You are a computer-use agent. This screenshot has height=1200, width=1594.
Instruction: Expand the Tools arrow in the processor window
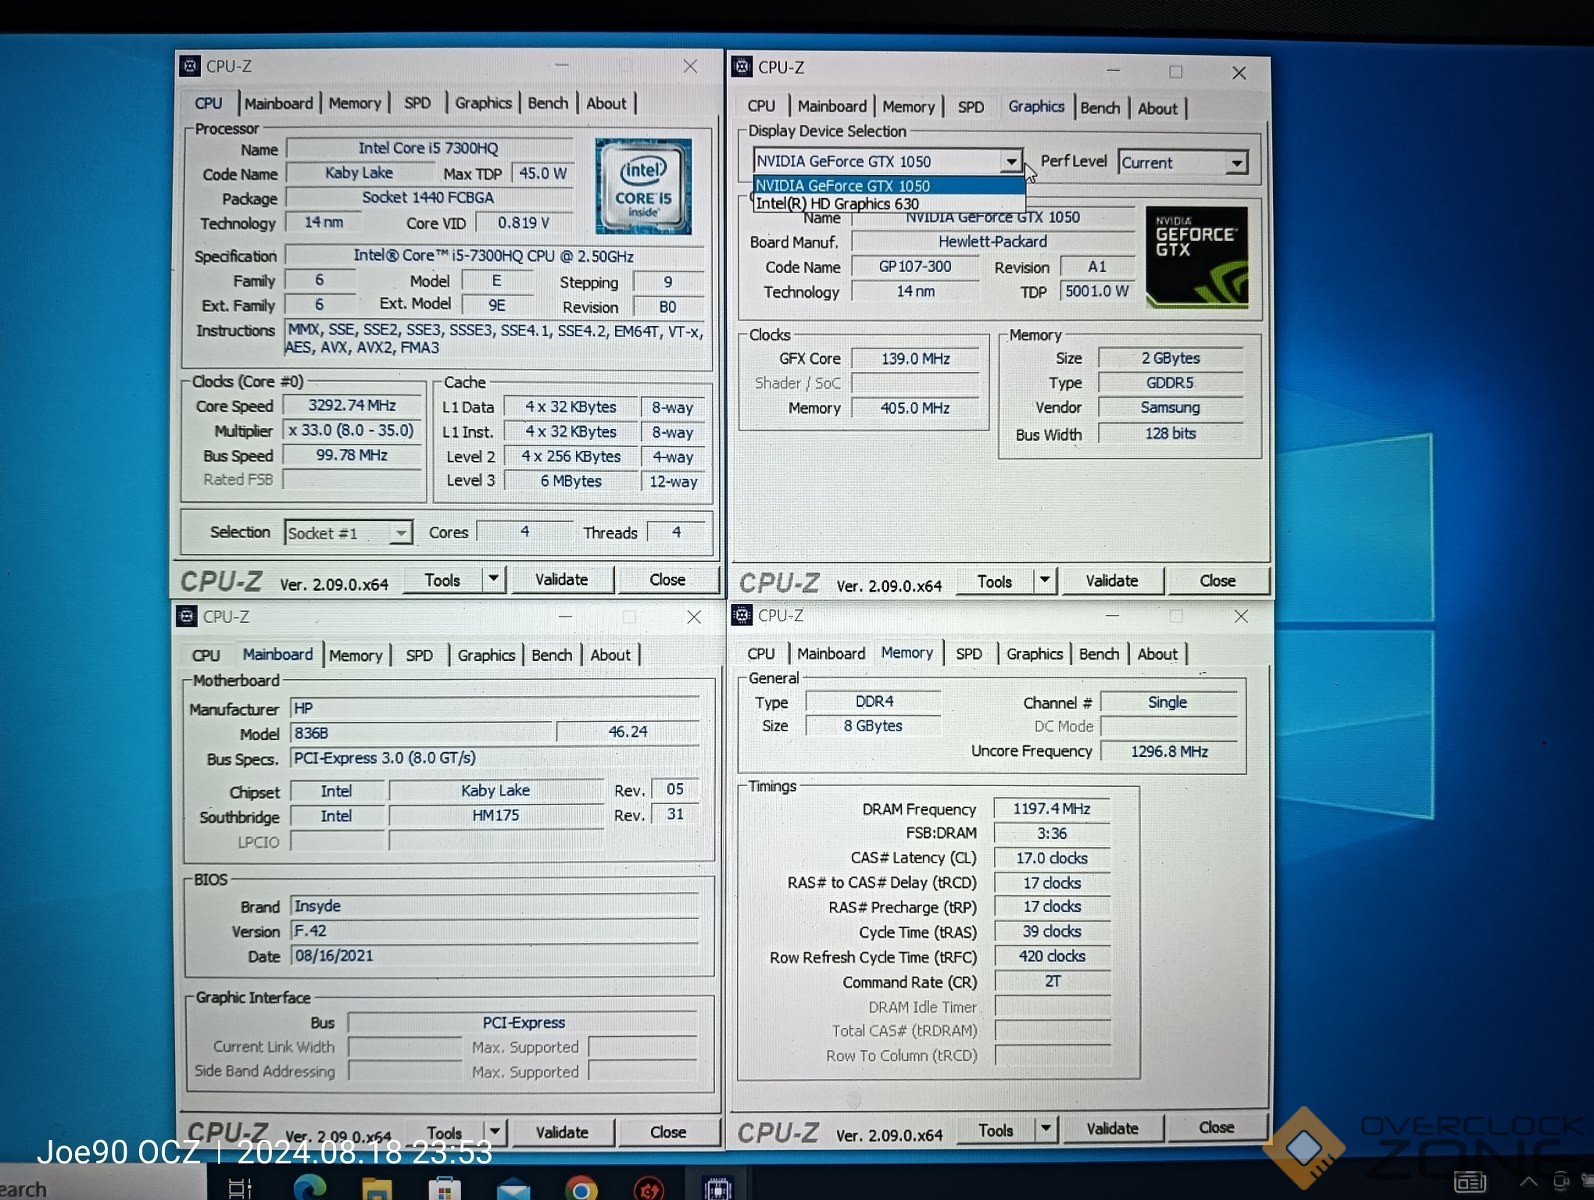point(493,579)
